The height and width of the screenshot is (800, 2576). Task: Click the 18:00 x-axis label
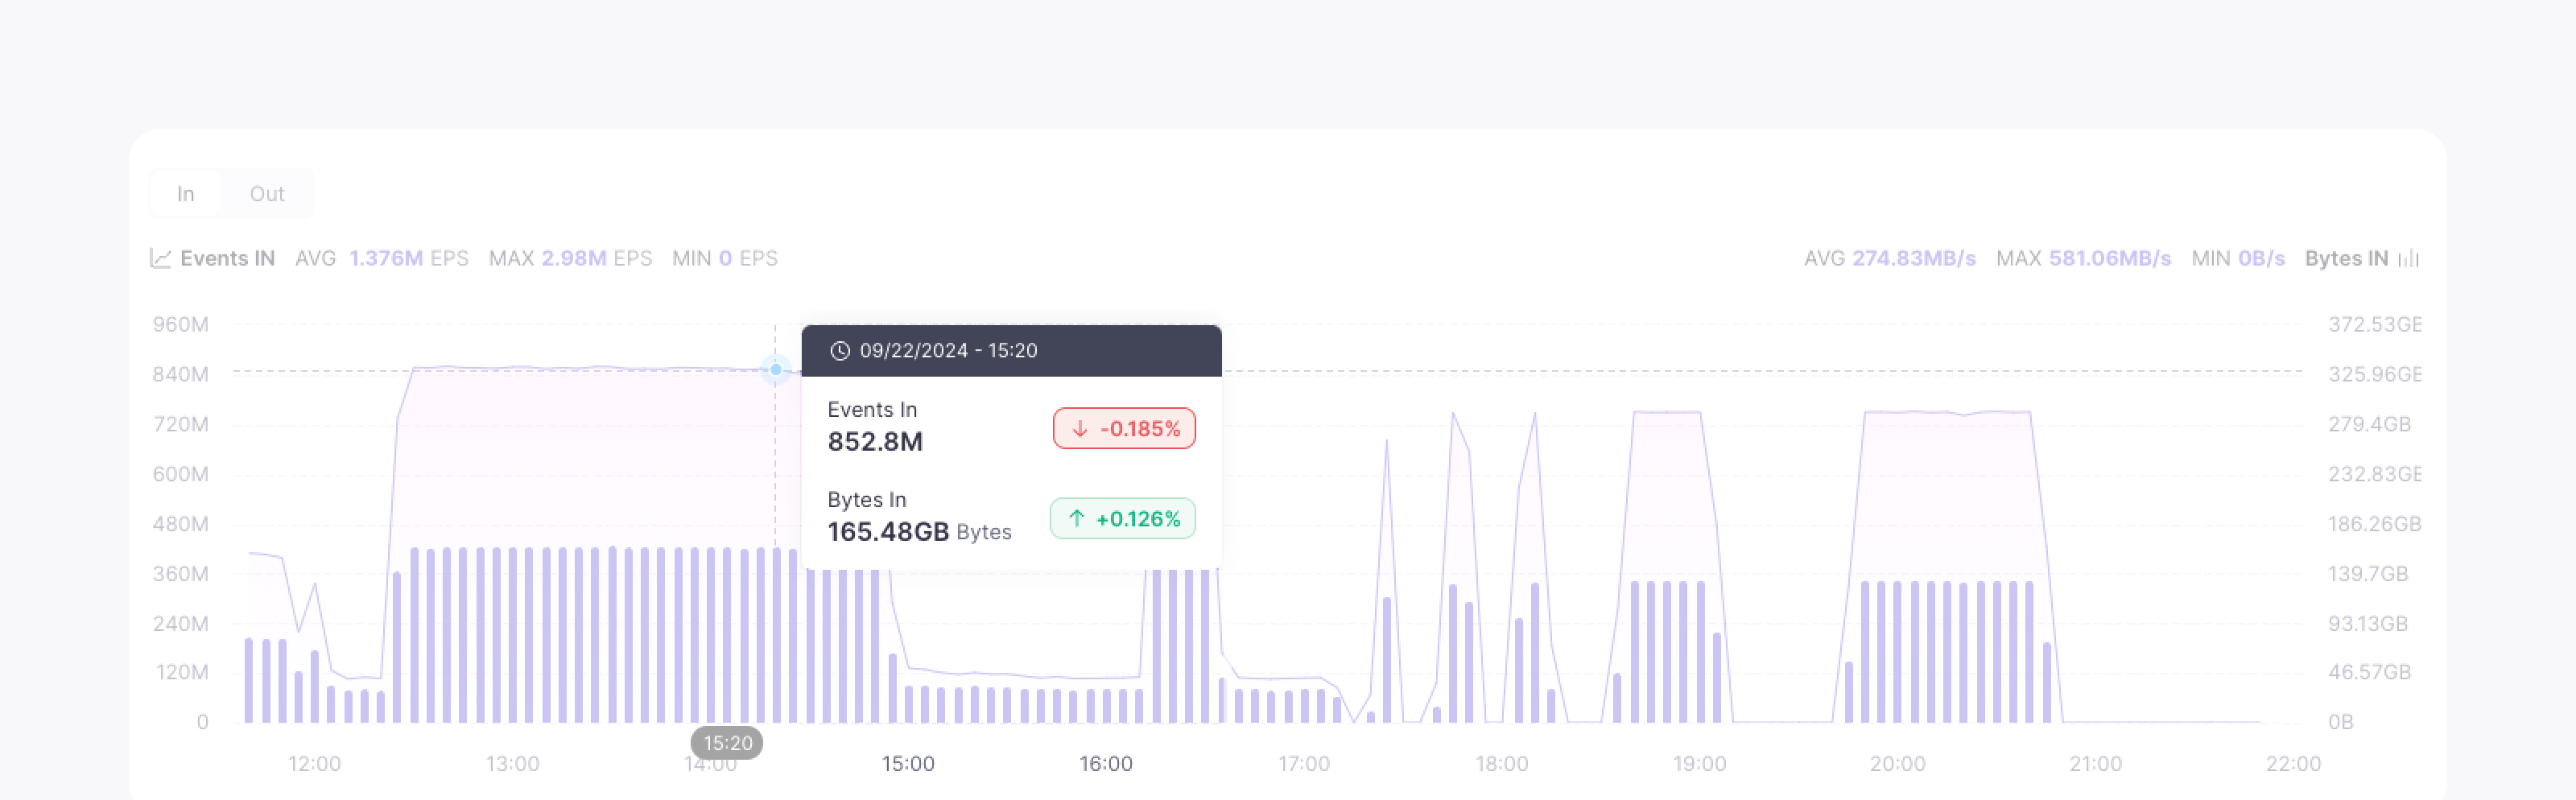[x=1502, y=764]
